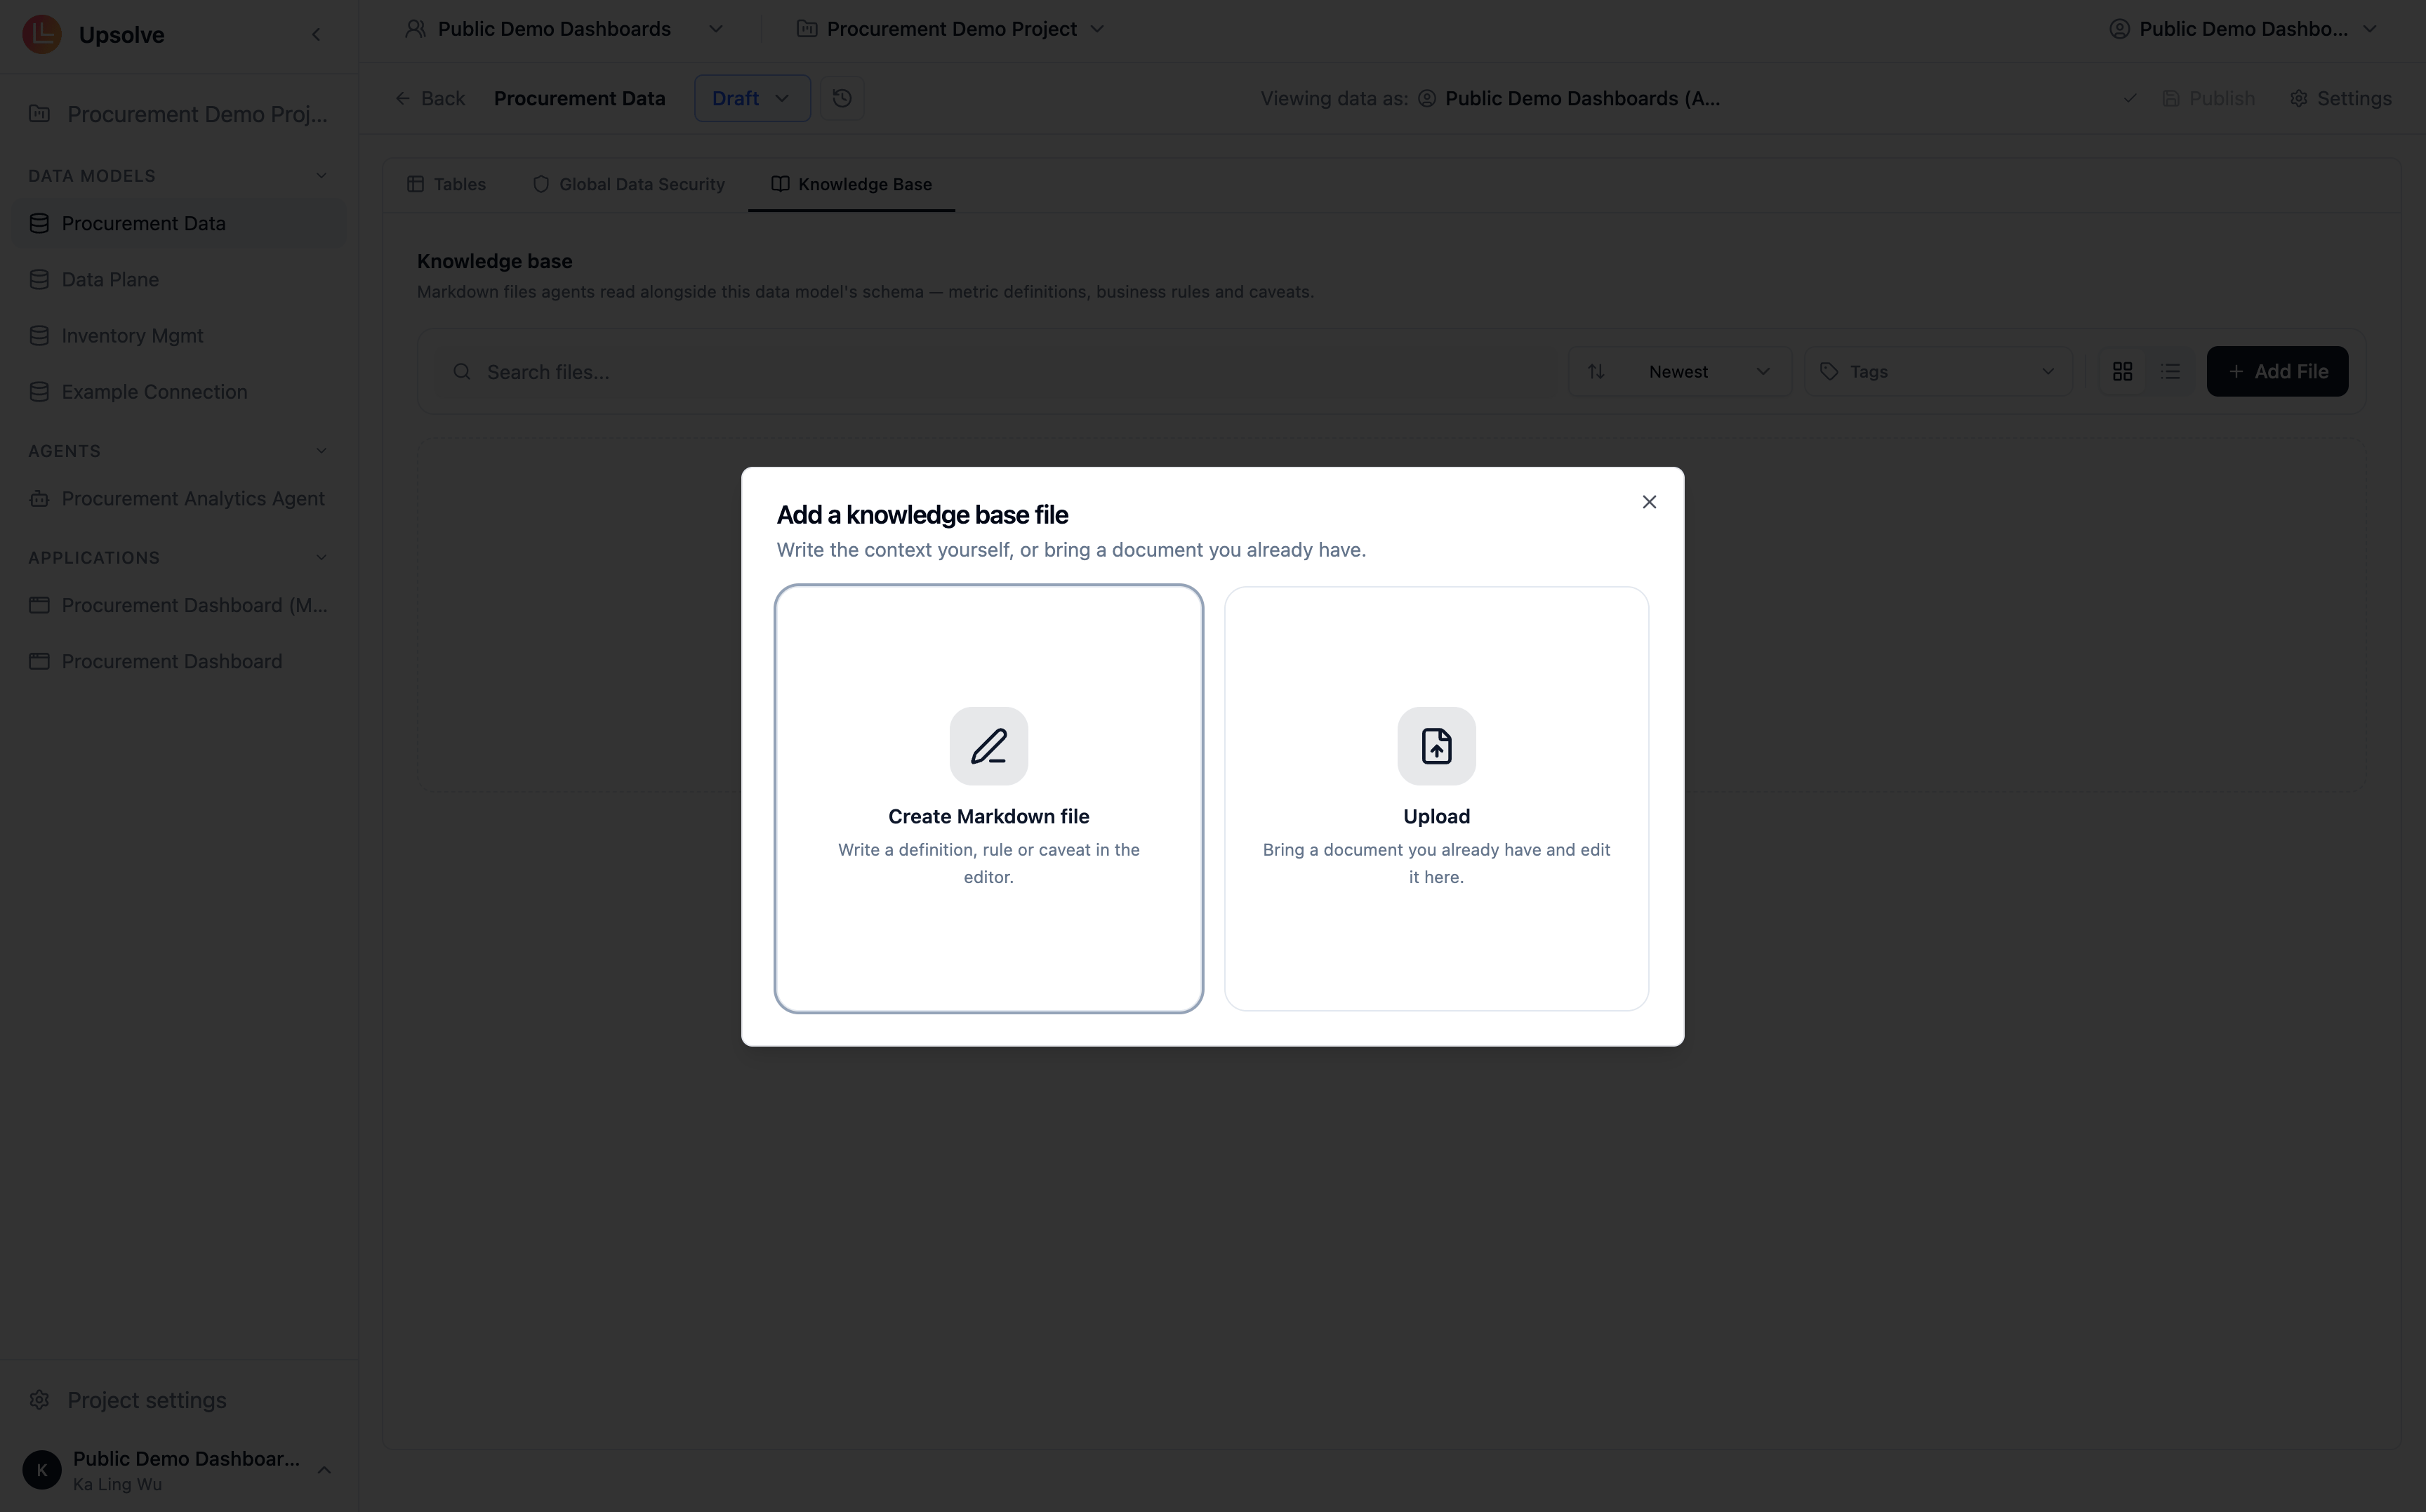Click the Add File button
This screenshot has width=2426, height=1512.
[x=2277, y=371]
